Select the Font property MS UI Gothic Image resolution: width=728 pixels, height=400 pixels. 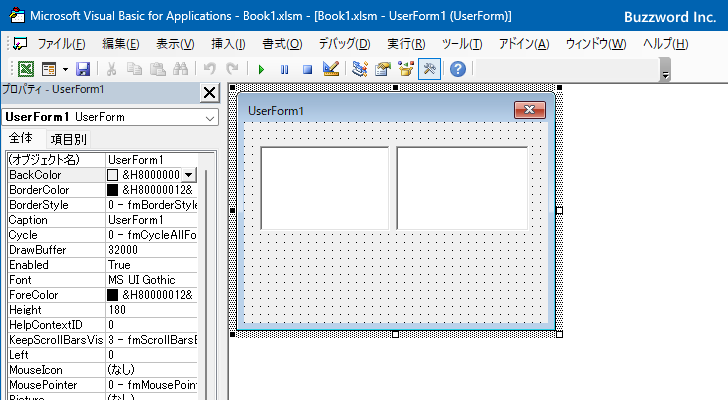(152, 280)
